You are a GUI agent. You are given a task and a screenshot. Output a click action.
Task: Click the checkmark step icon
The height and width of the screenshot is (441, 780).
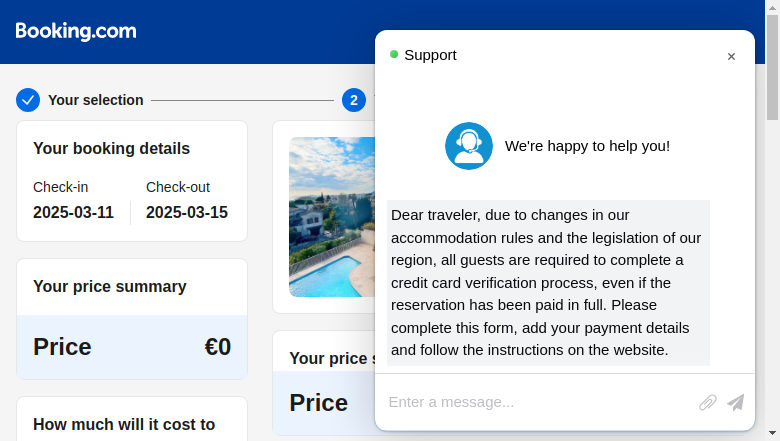click(28, 100)
